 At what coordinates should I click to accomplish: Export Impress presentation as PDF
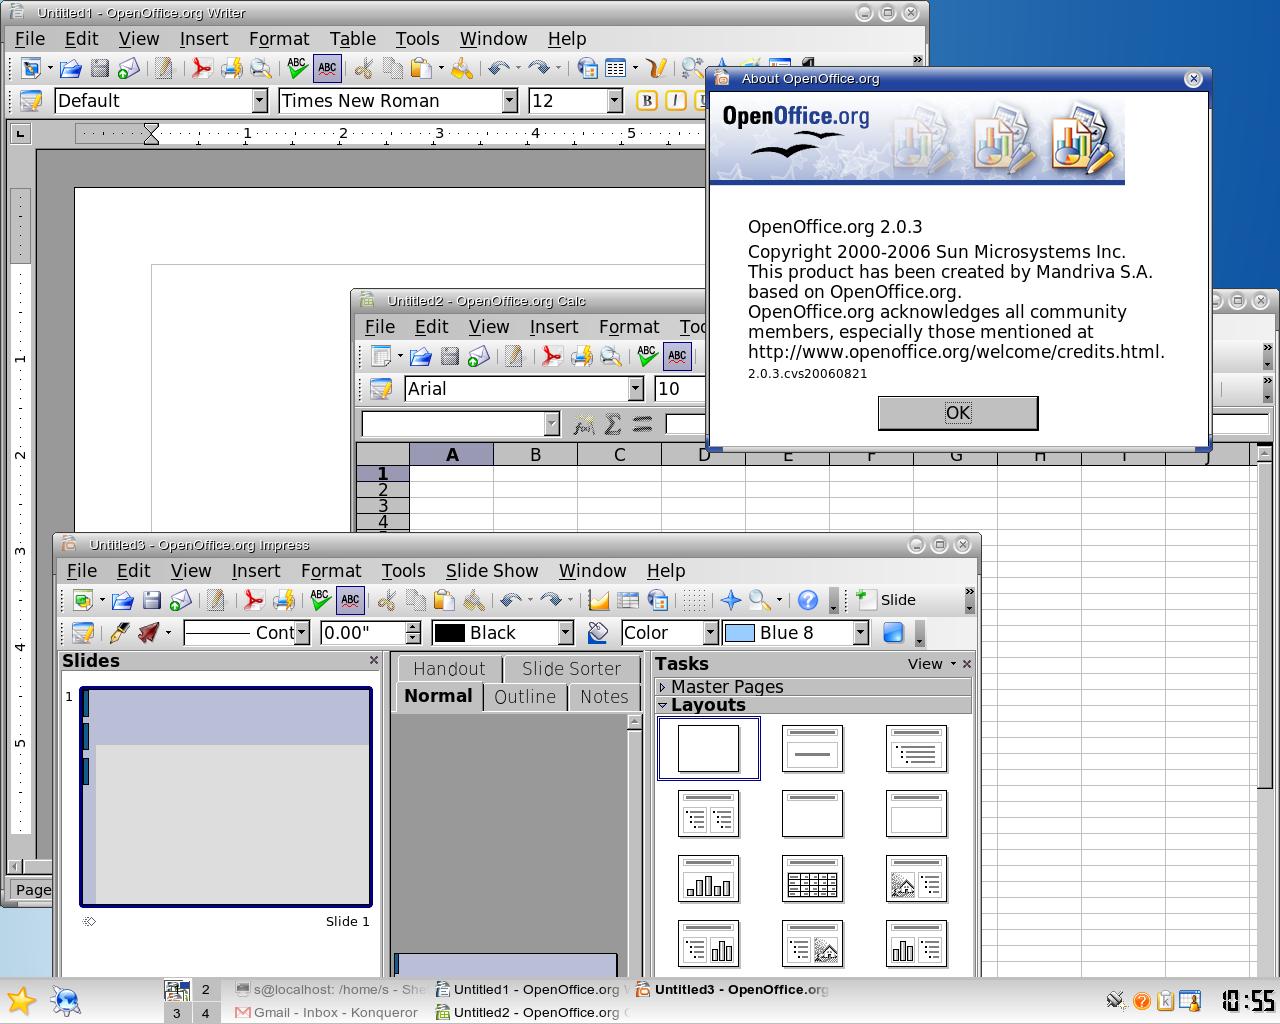coord(254,600)
